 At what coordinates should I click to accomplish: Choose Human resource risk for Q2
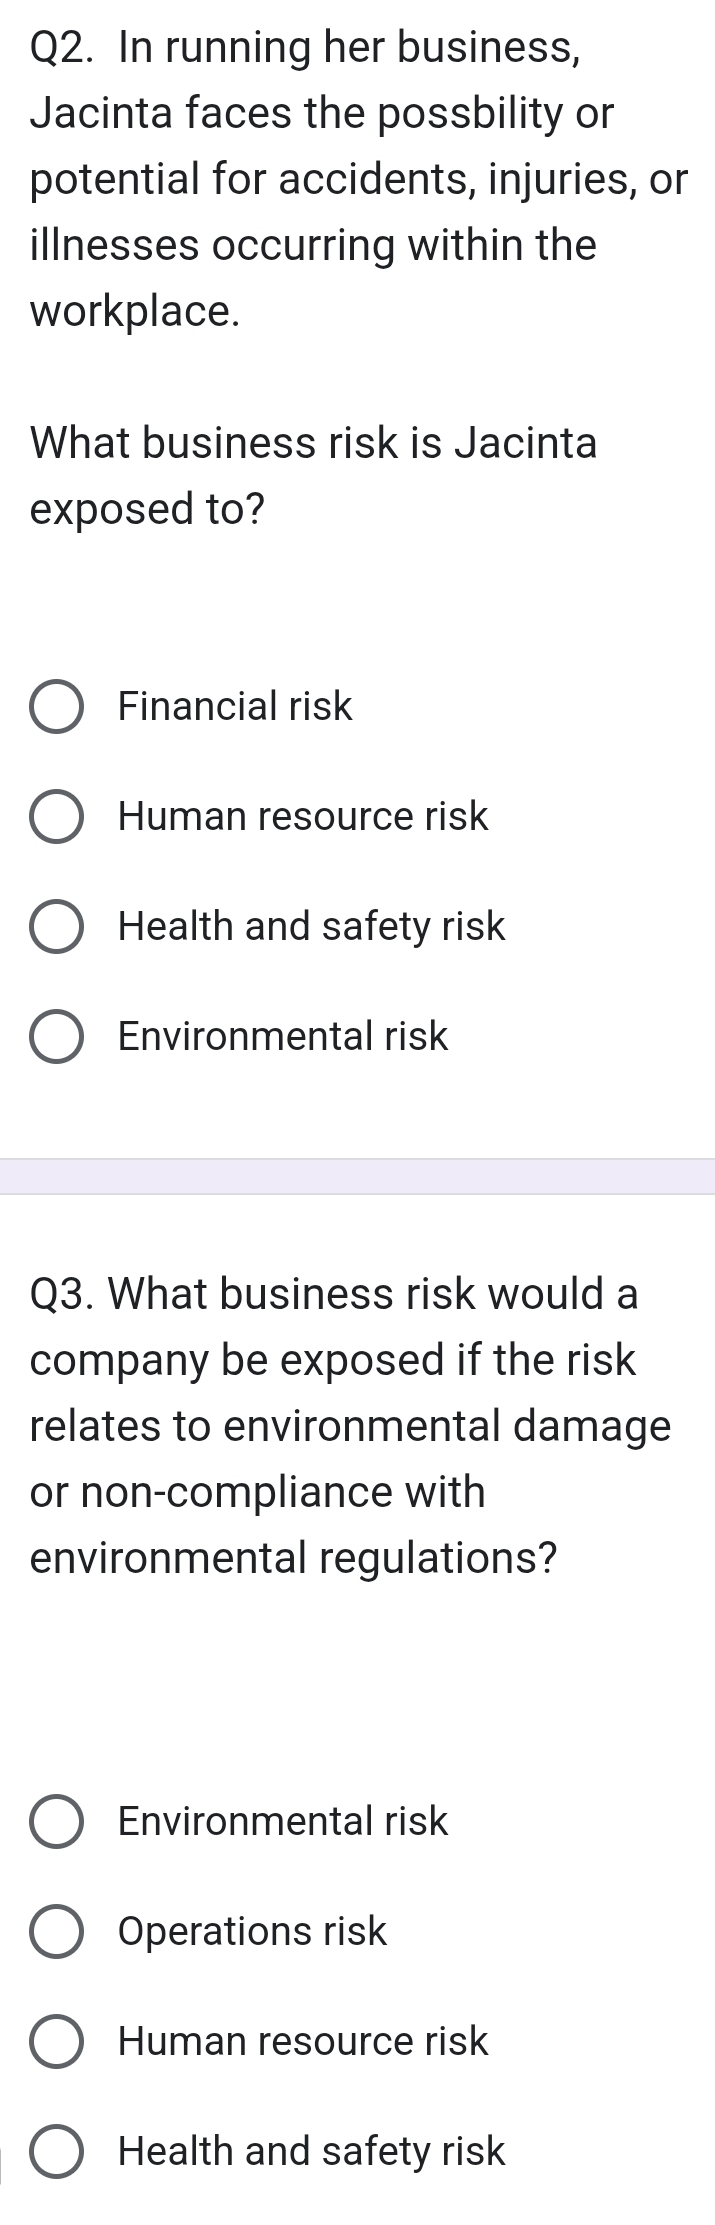(57, 817)
